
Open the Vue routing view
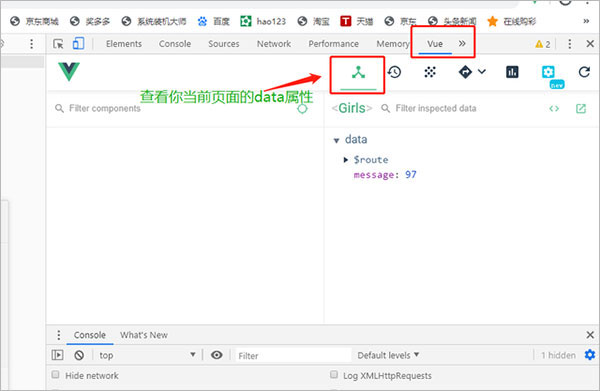click(x=465, y=72)
